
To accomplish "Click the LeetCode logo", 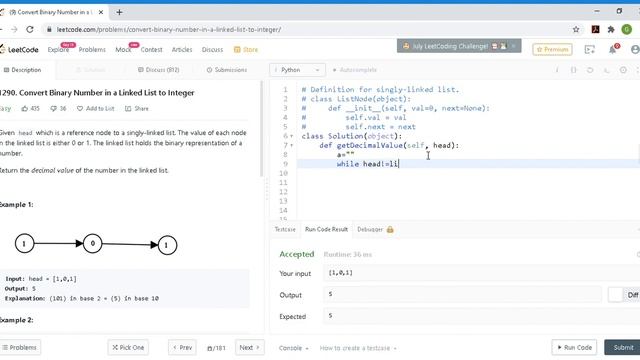I will 19,49.
